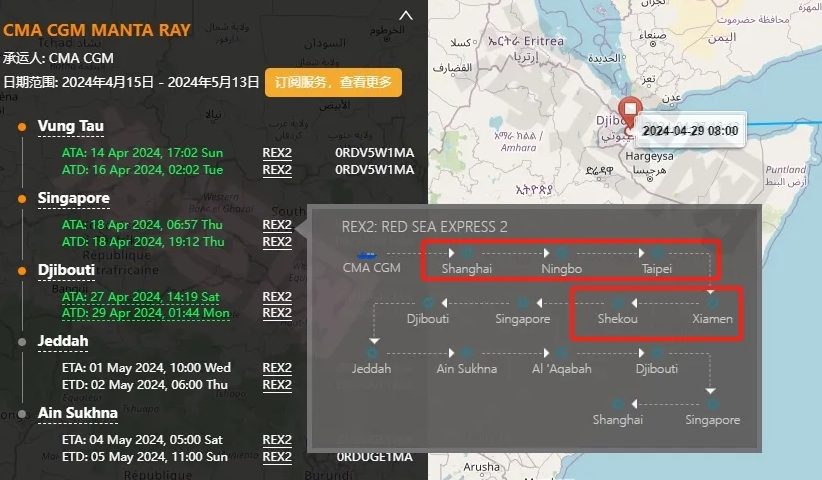Click the Djibouti ATD 29 Apr 2024 time
Viewport: 822px width, 480px height.
(x=146, y=313)
